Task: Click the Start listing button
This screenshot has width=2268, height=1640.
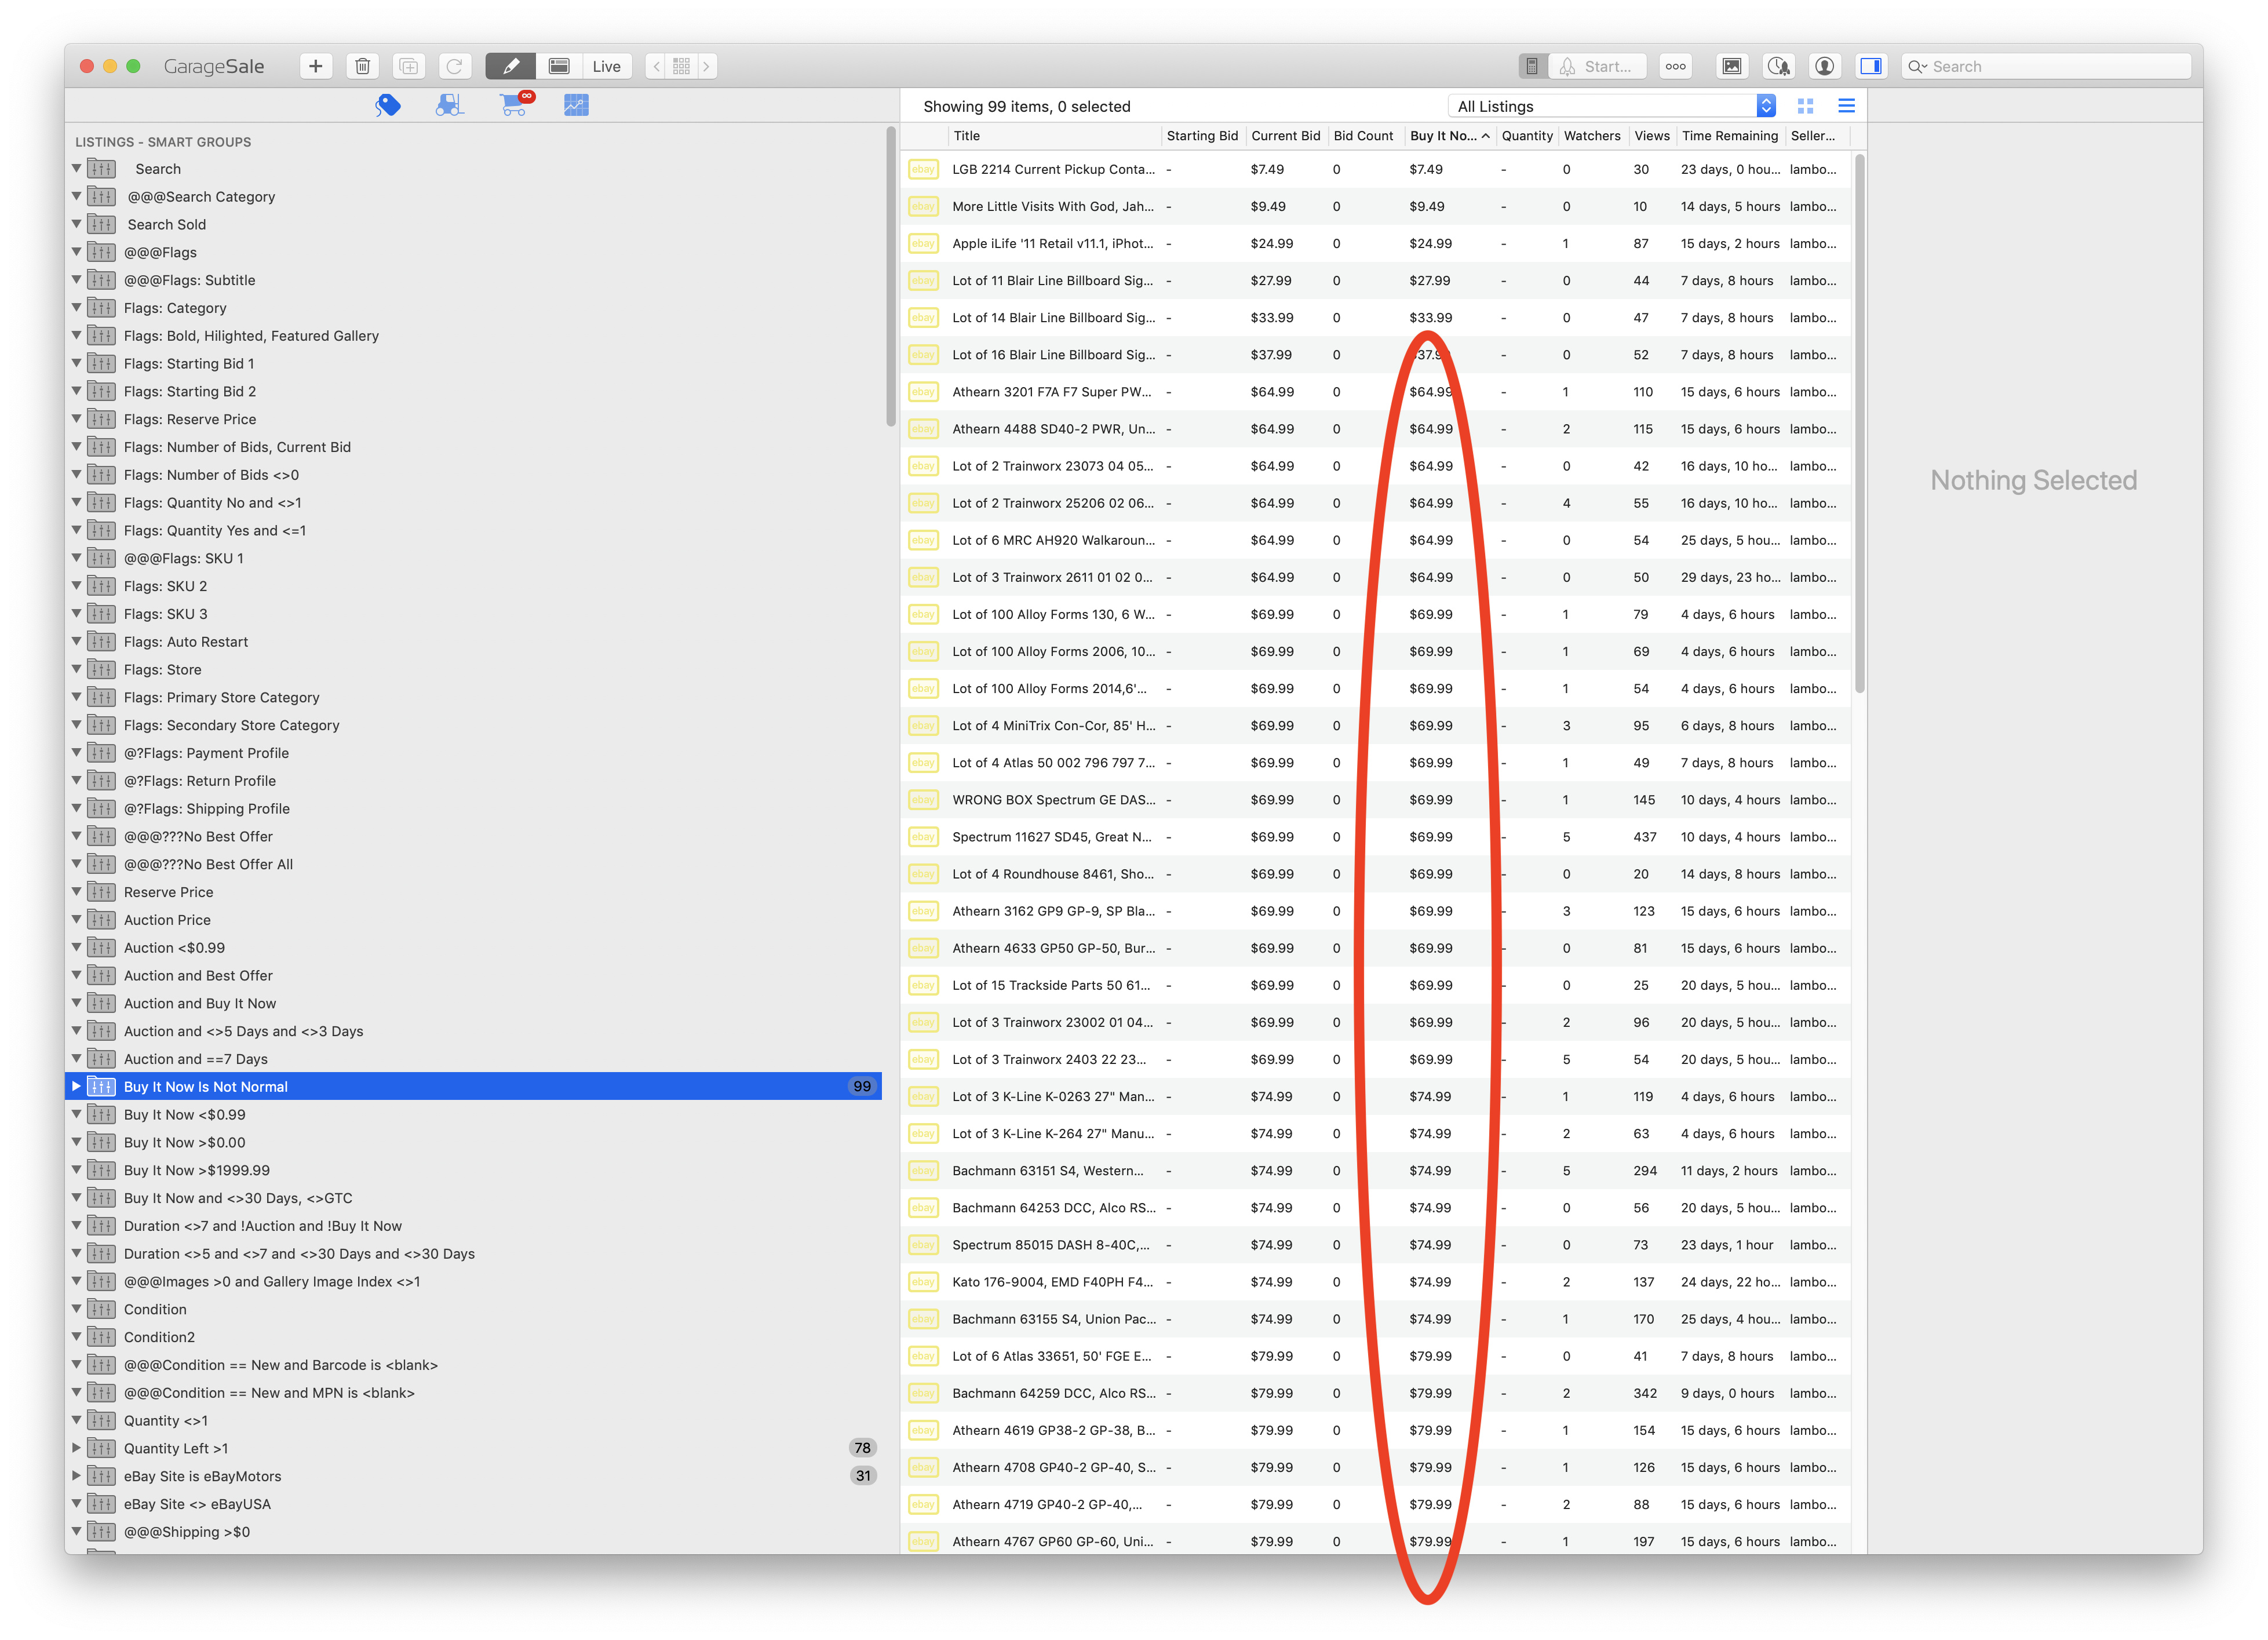Action: click(x=1597, y=66)
